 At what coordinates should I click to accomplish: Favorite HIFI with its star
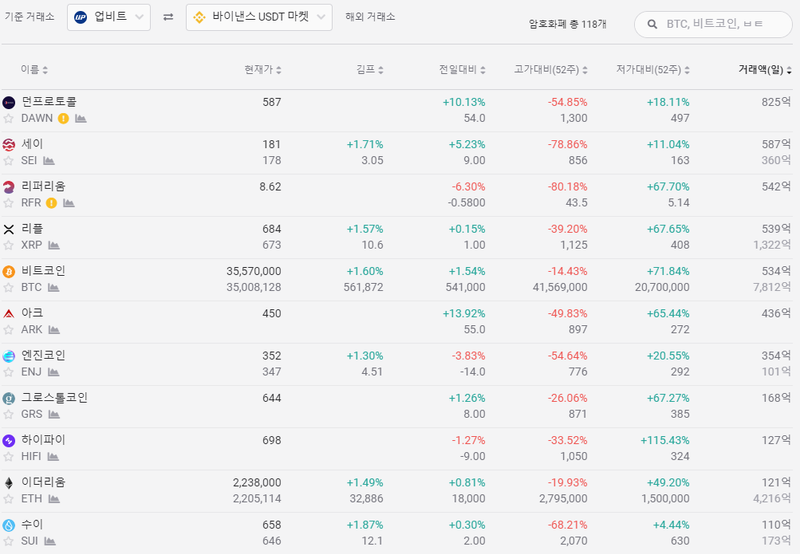(8, 457)
